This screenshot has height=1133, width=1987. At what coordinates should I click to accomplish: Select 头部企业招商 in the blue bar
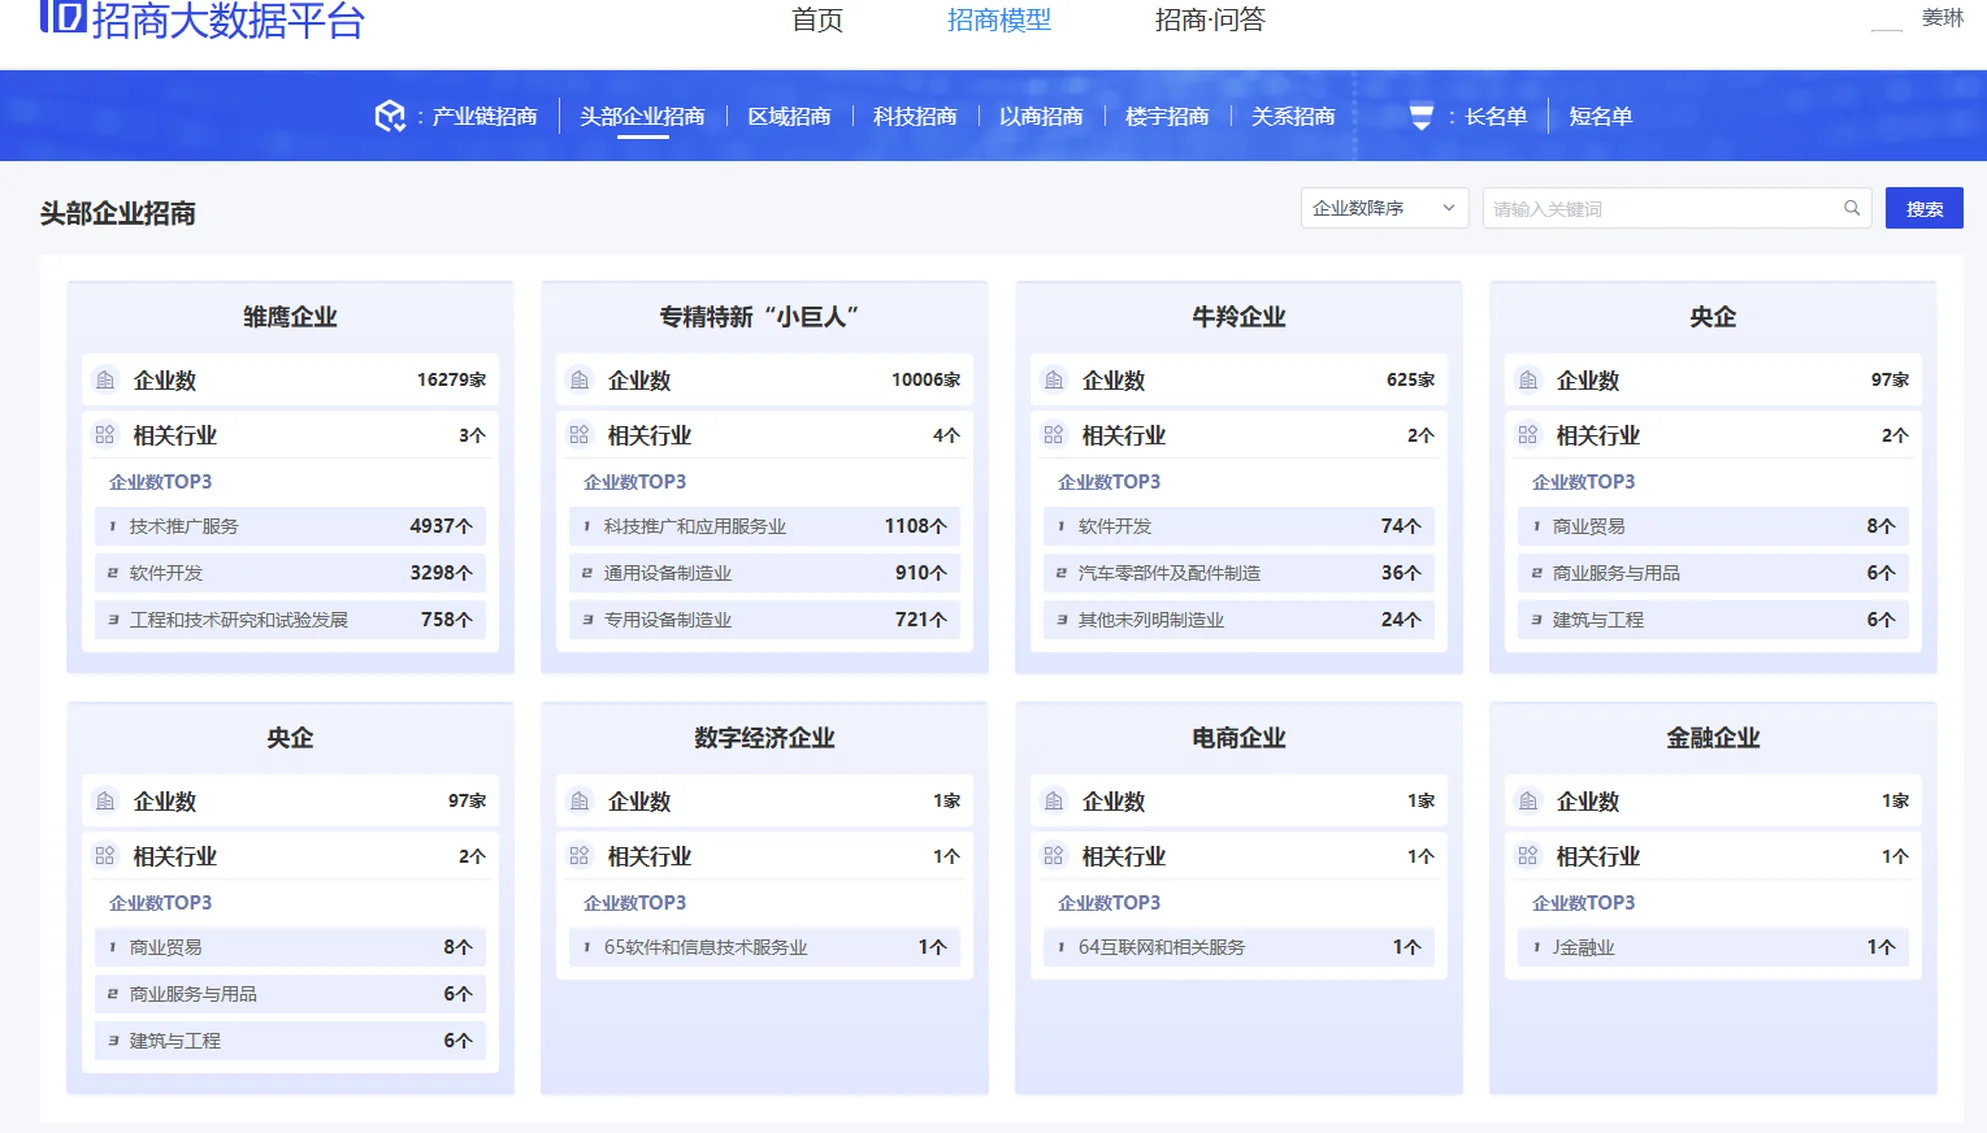coord(642,117)
